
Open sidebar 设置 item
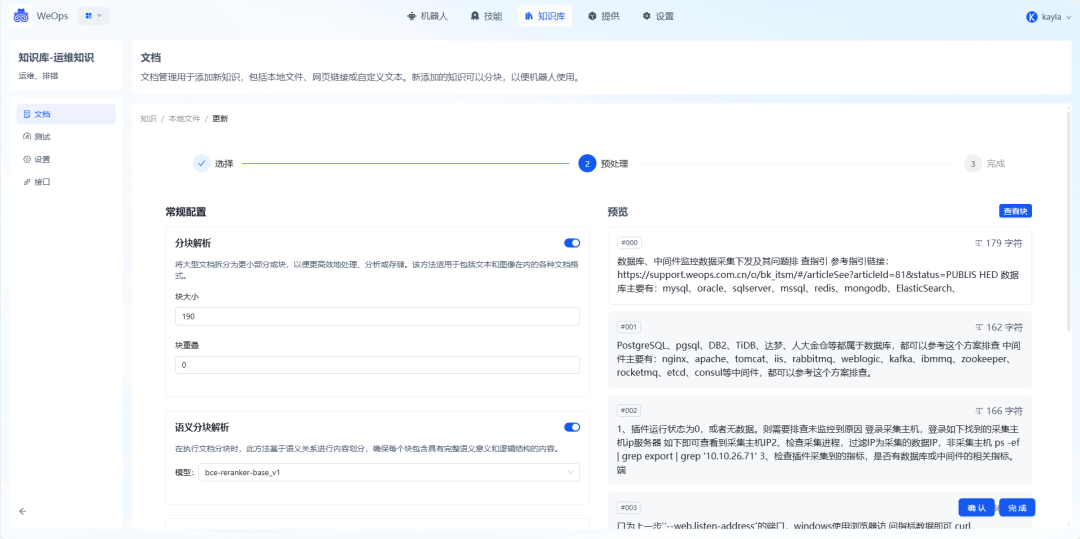pyautogui.click(x=66, y=160)
